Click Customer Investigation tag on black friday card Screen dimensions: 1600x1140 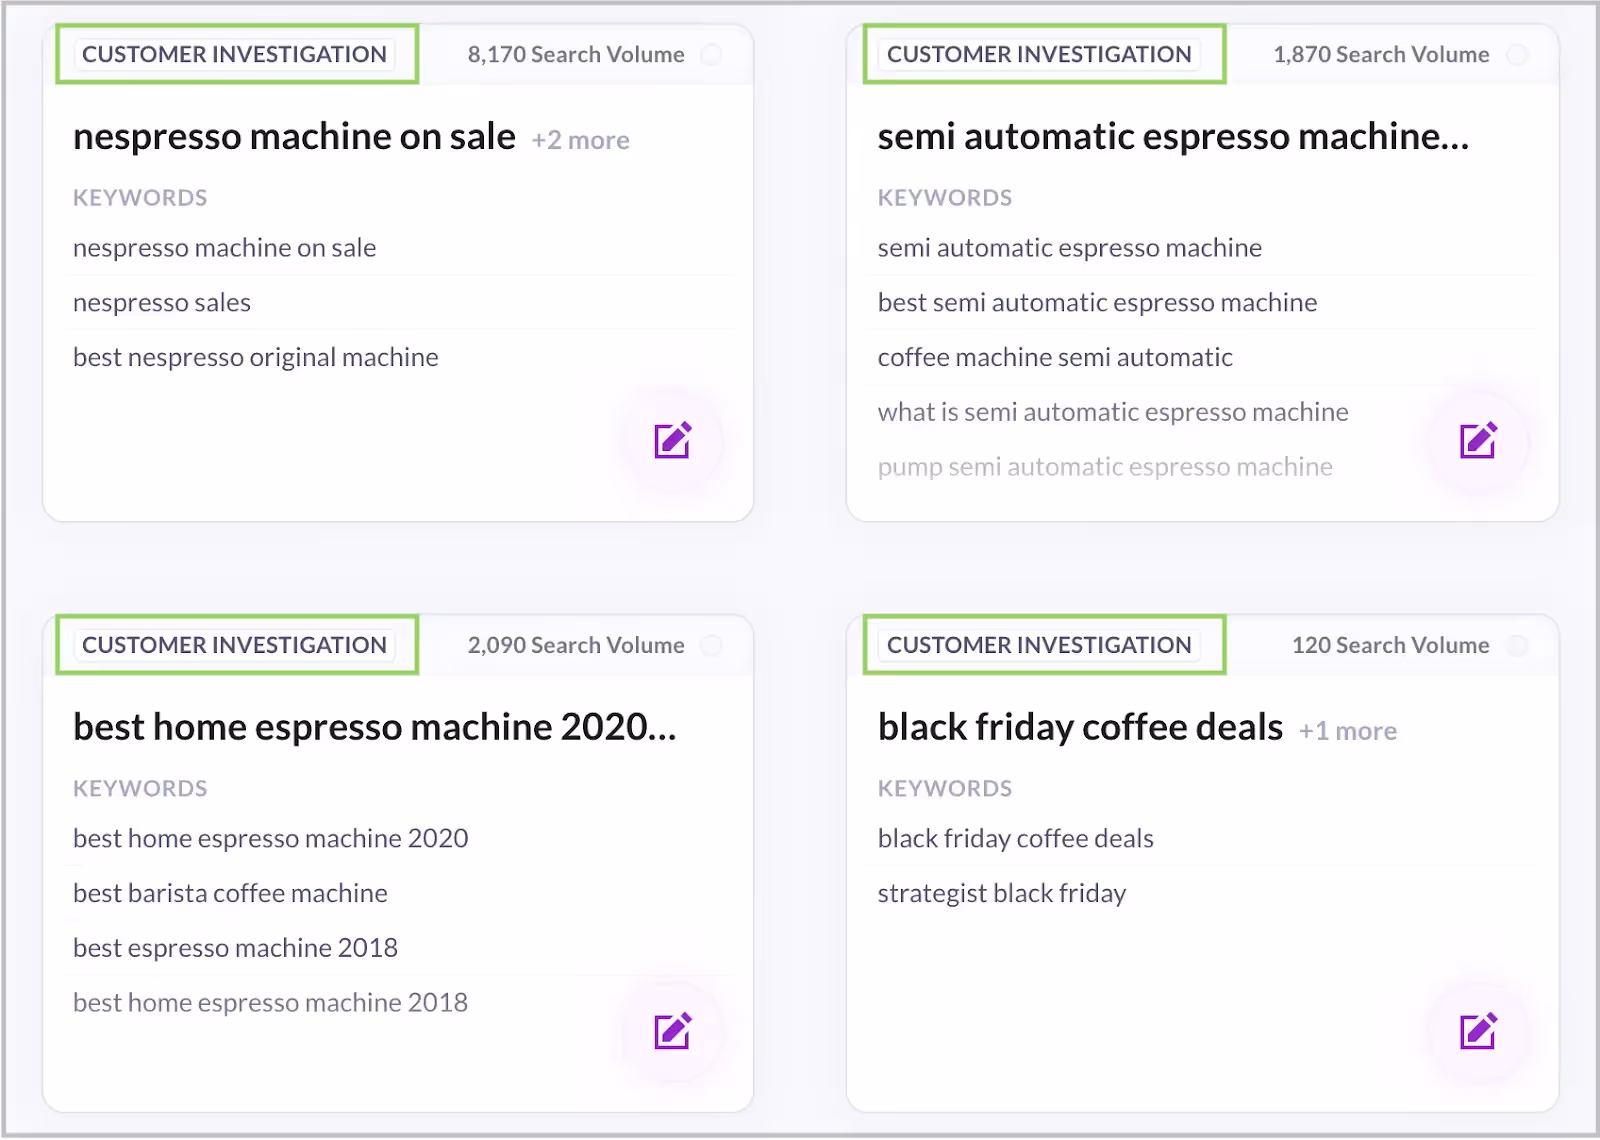(1040, 645)
